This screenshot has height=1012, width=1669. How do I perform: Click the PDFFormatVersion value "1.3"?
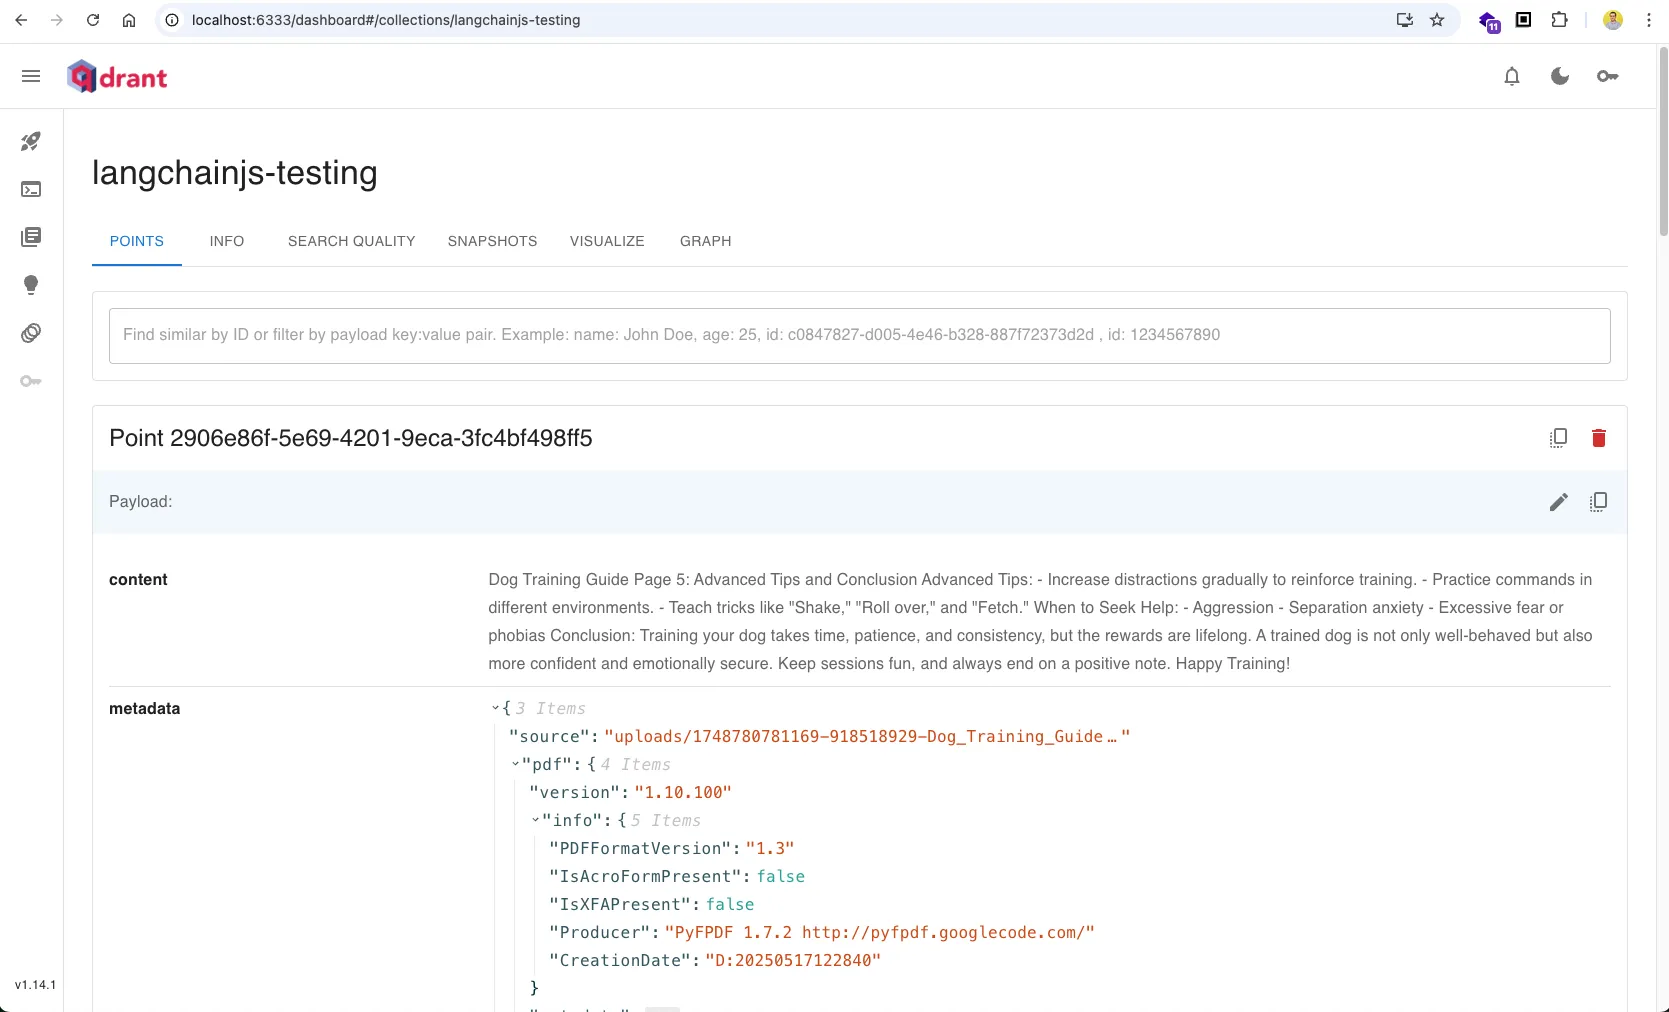tap(770, 849)
